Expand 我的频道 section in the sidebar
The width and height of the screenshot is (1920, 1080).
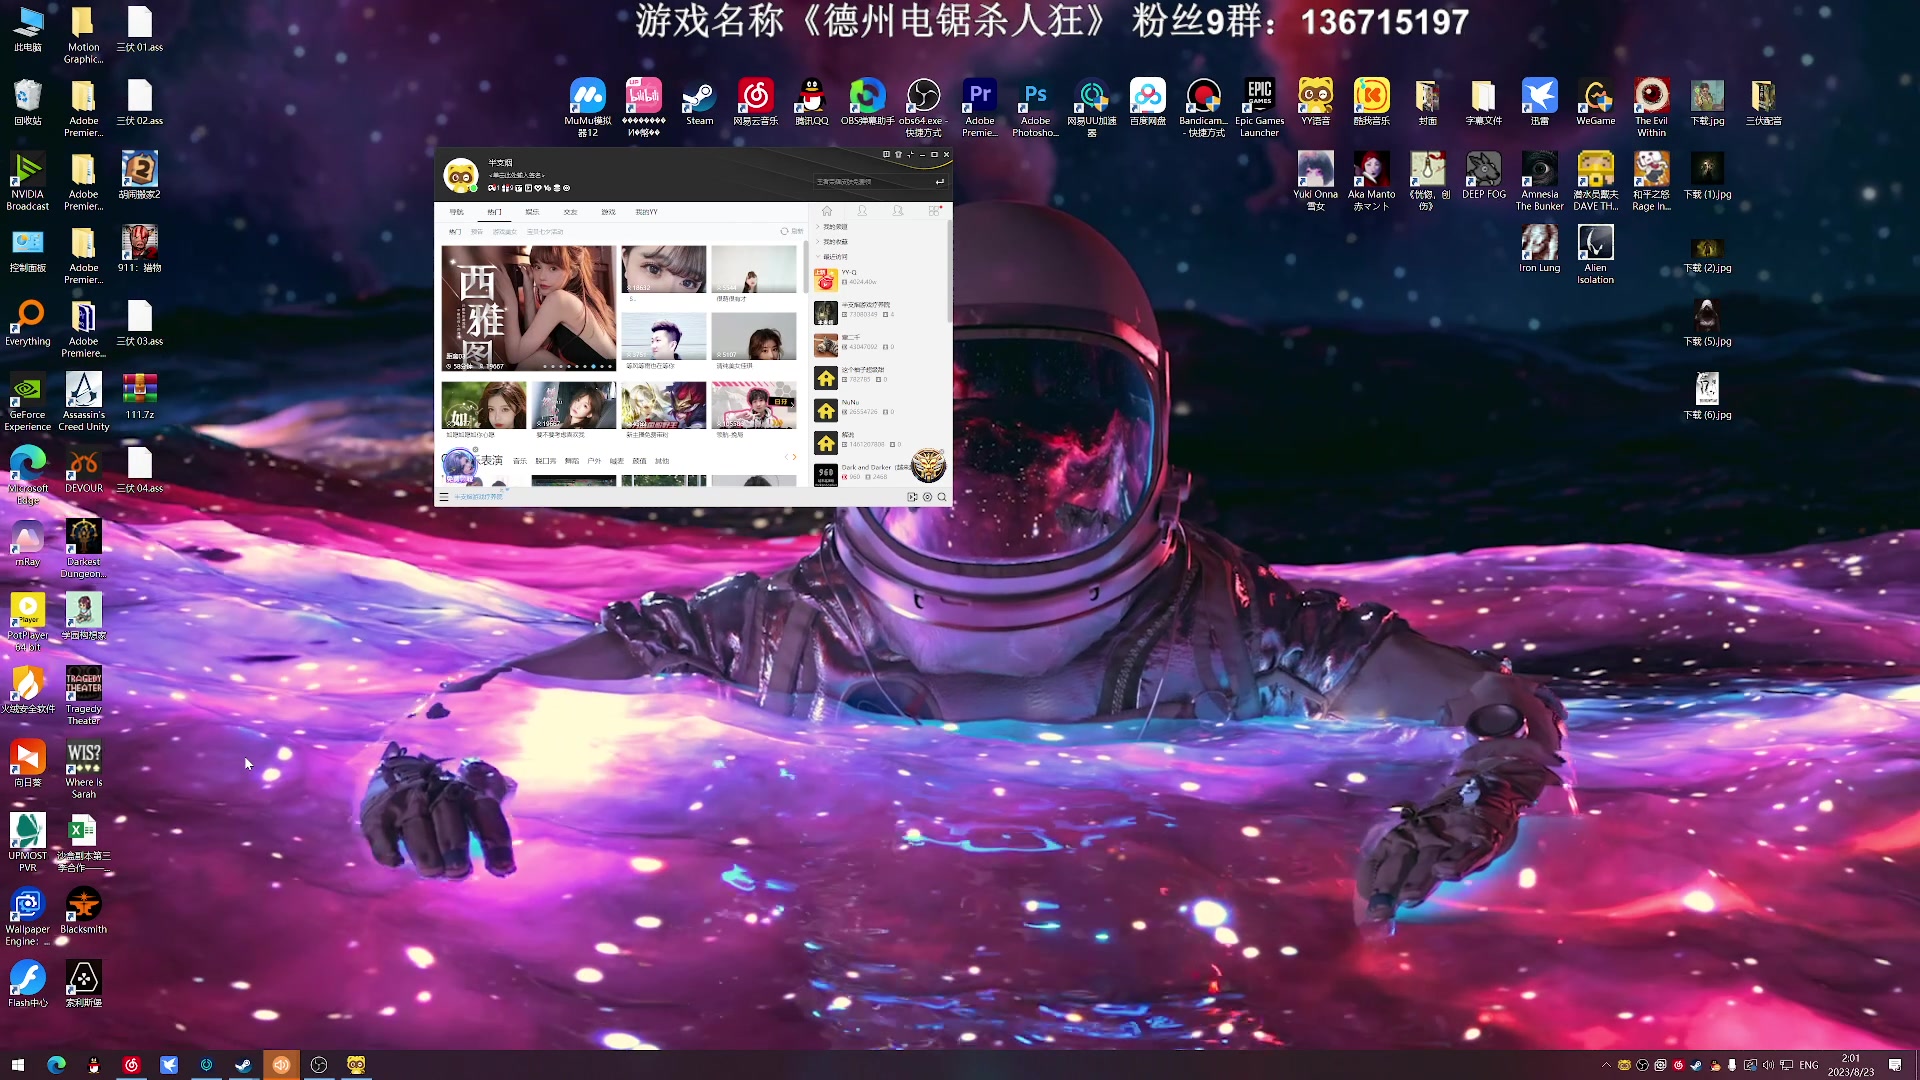coord(833,227)
